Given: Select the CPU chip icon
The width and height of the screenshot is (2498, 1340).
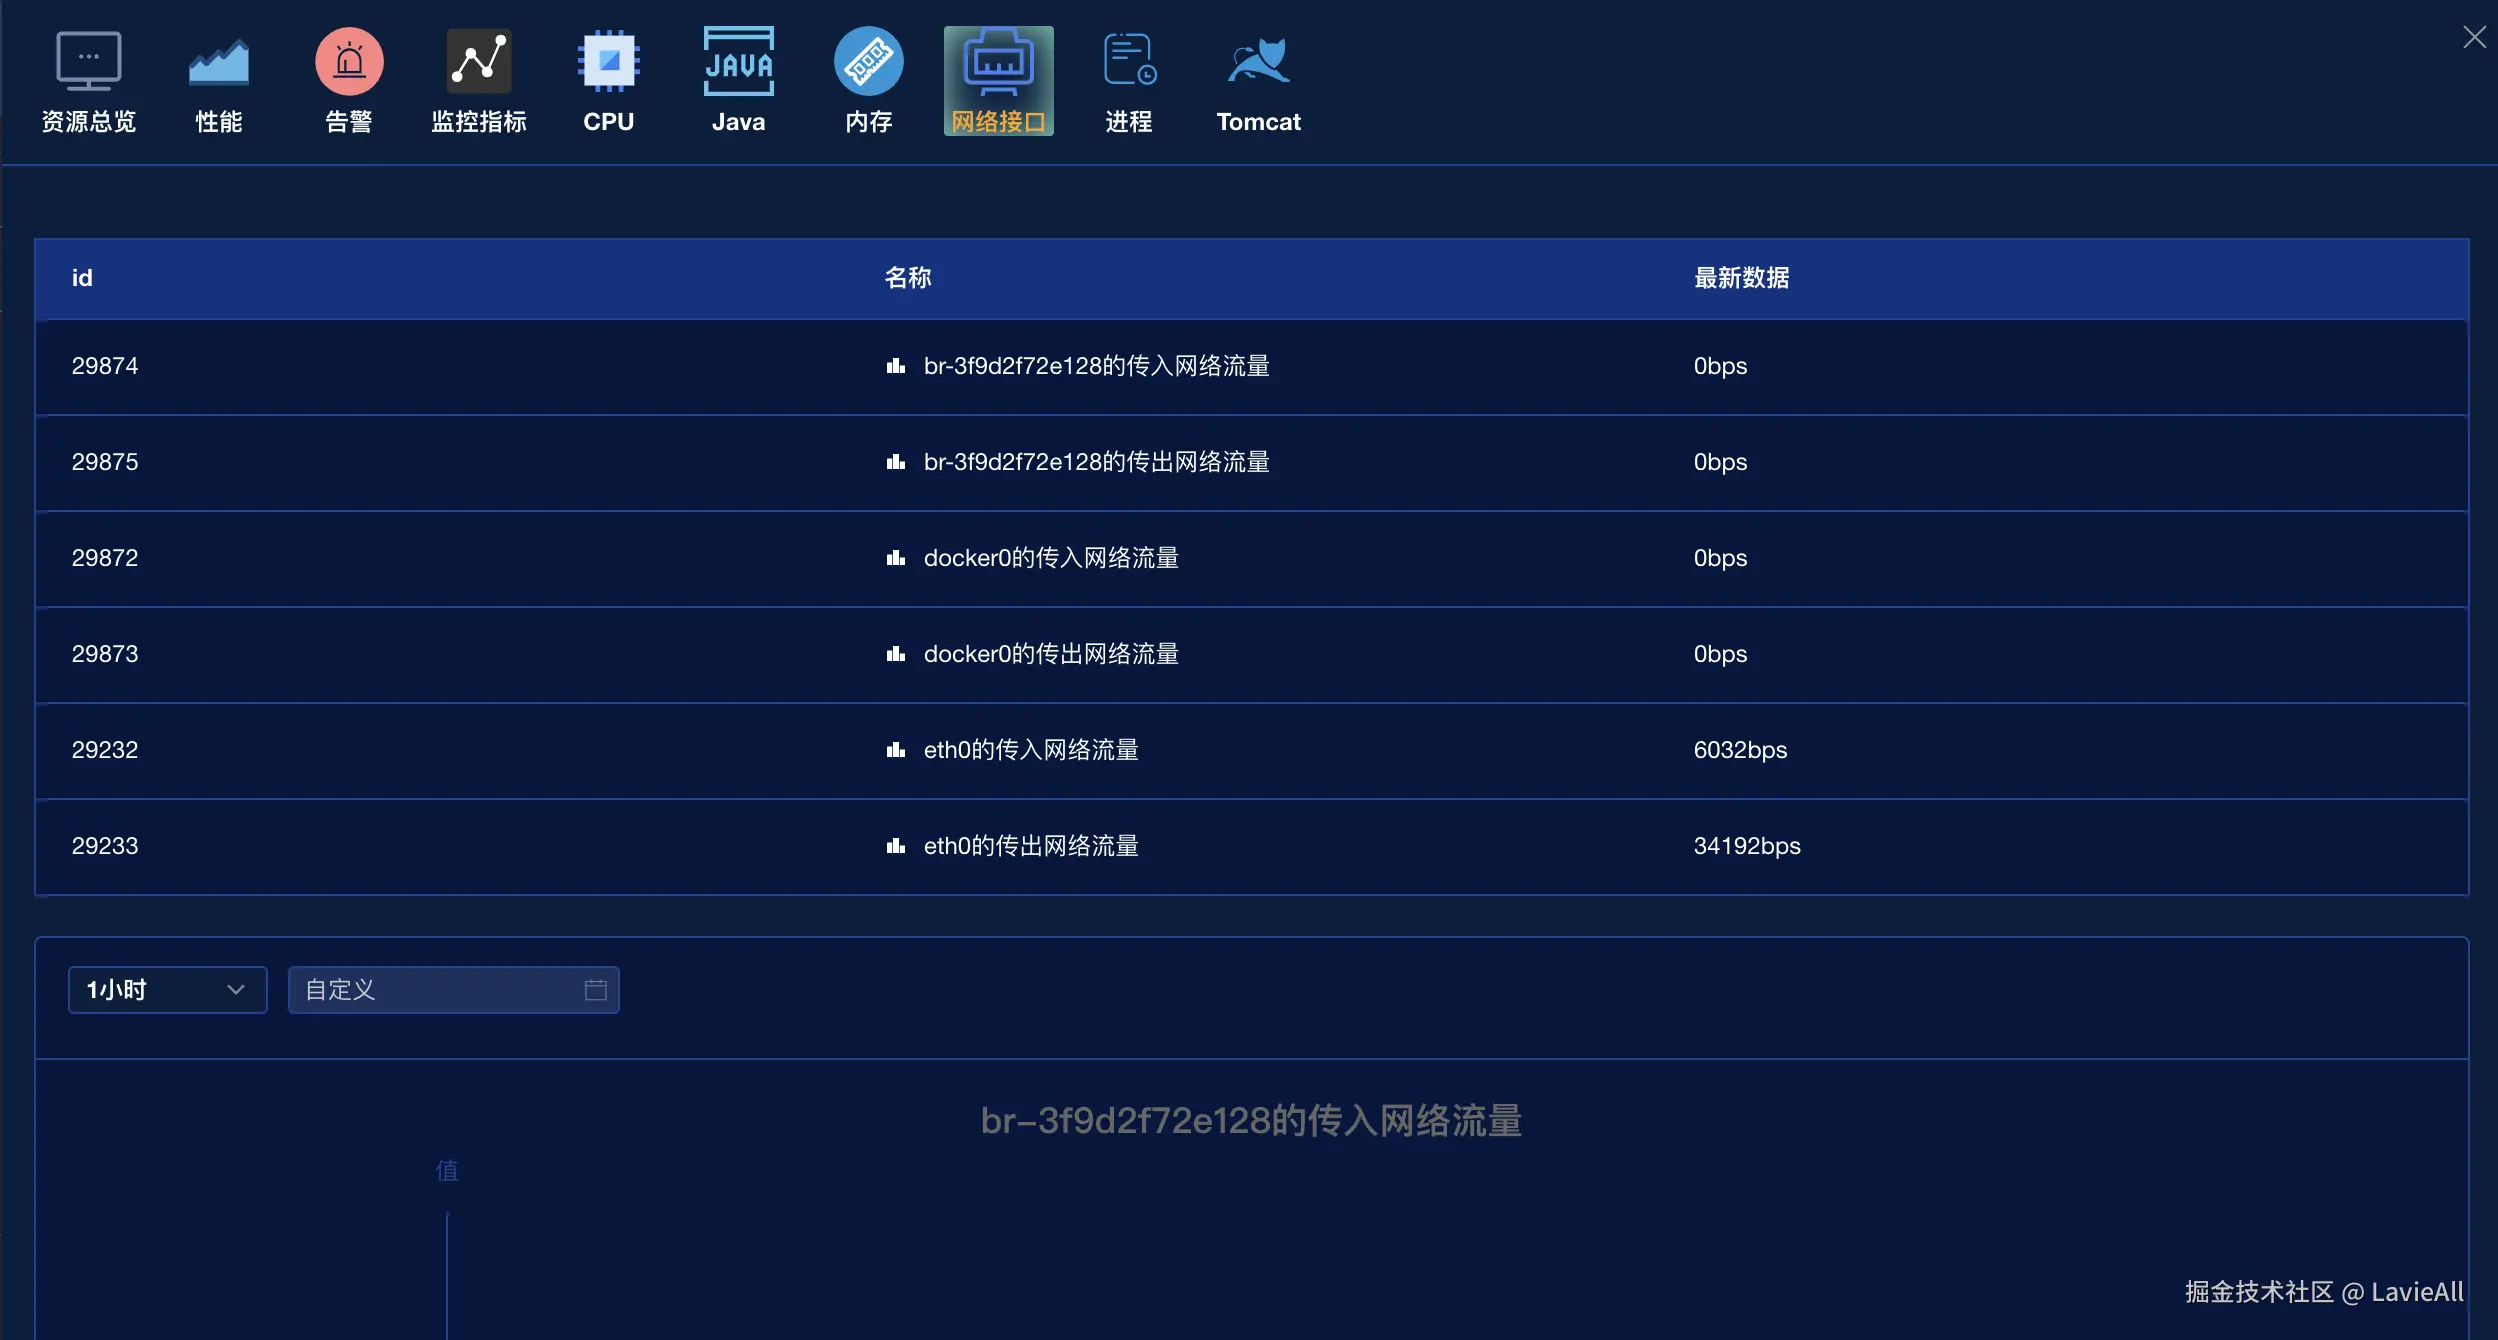Looking at the screenshot, I should click(608, 62).
